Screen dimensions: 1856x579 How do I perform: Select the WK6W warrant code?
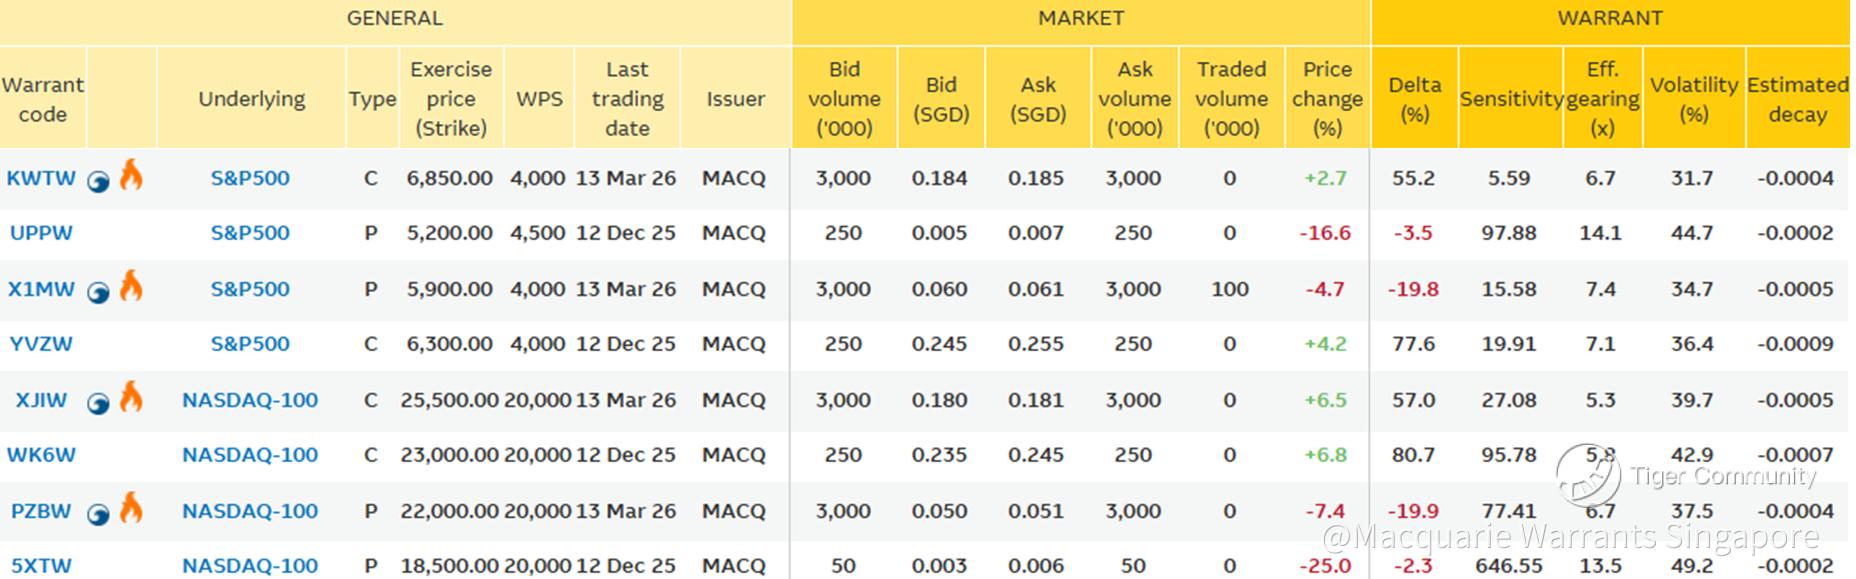click(41, 455)
